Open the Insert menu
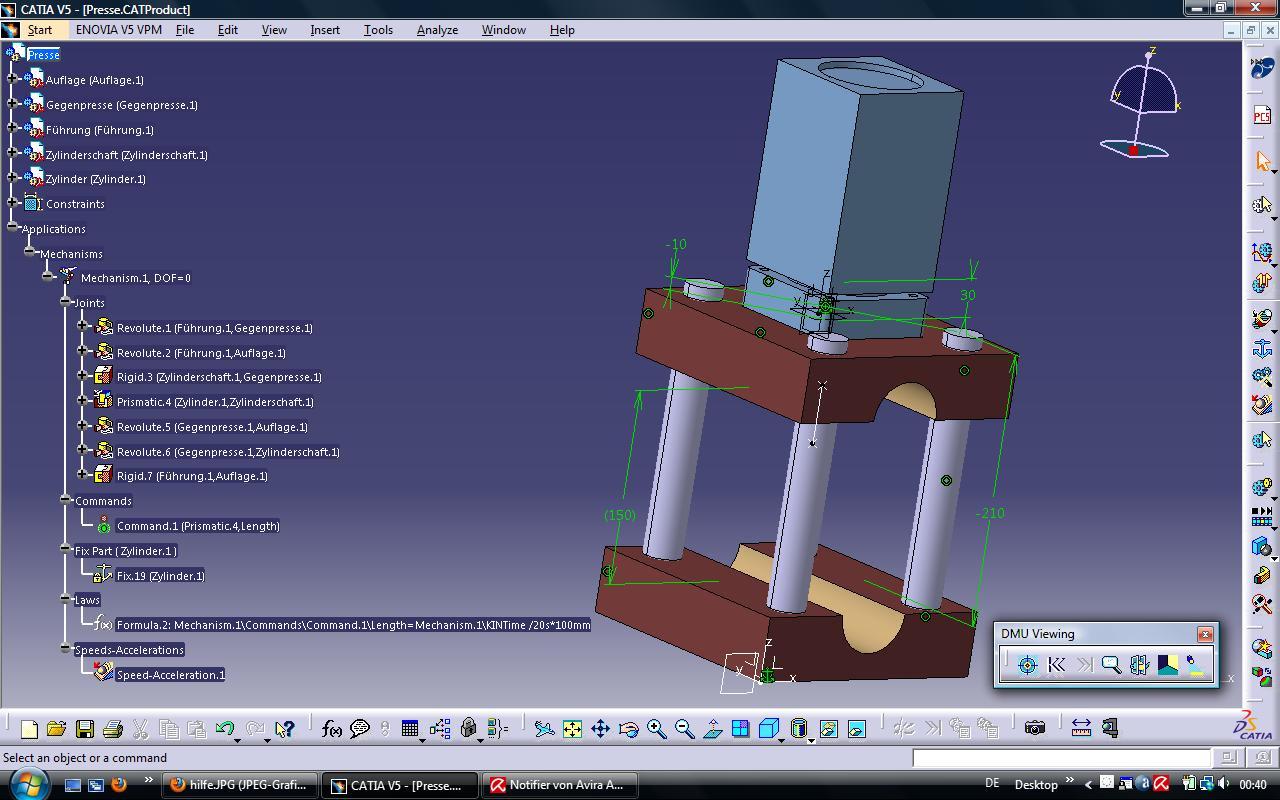The height and width of the screenshot is (800, 1280). (x=325, y=30)
